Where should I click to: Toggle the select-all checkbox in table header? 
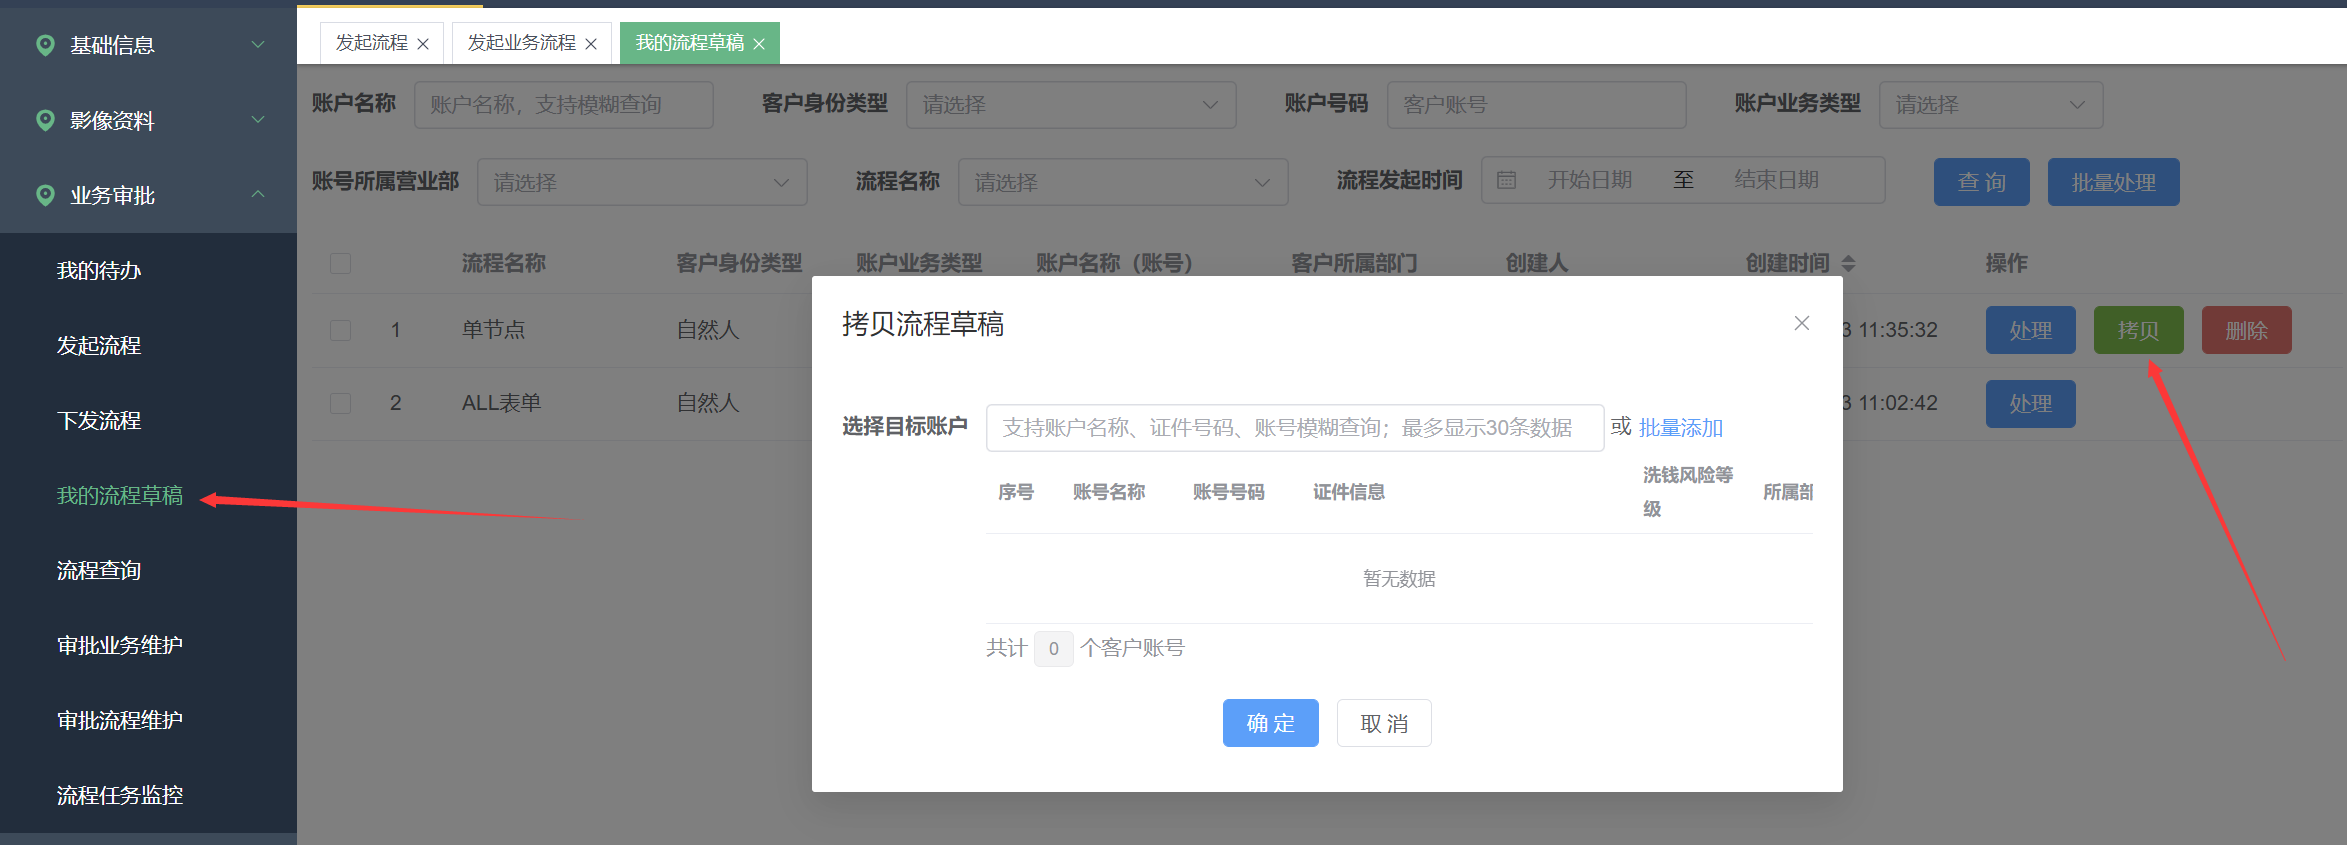click(341, 263)
